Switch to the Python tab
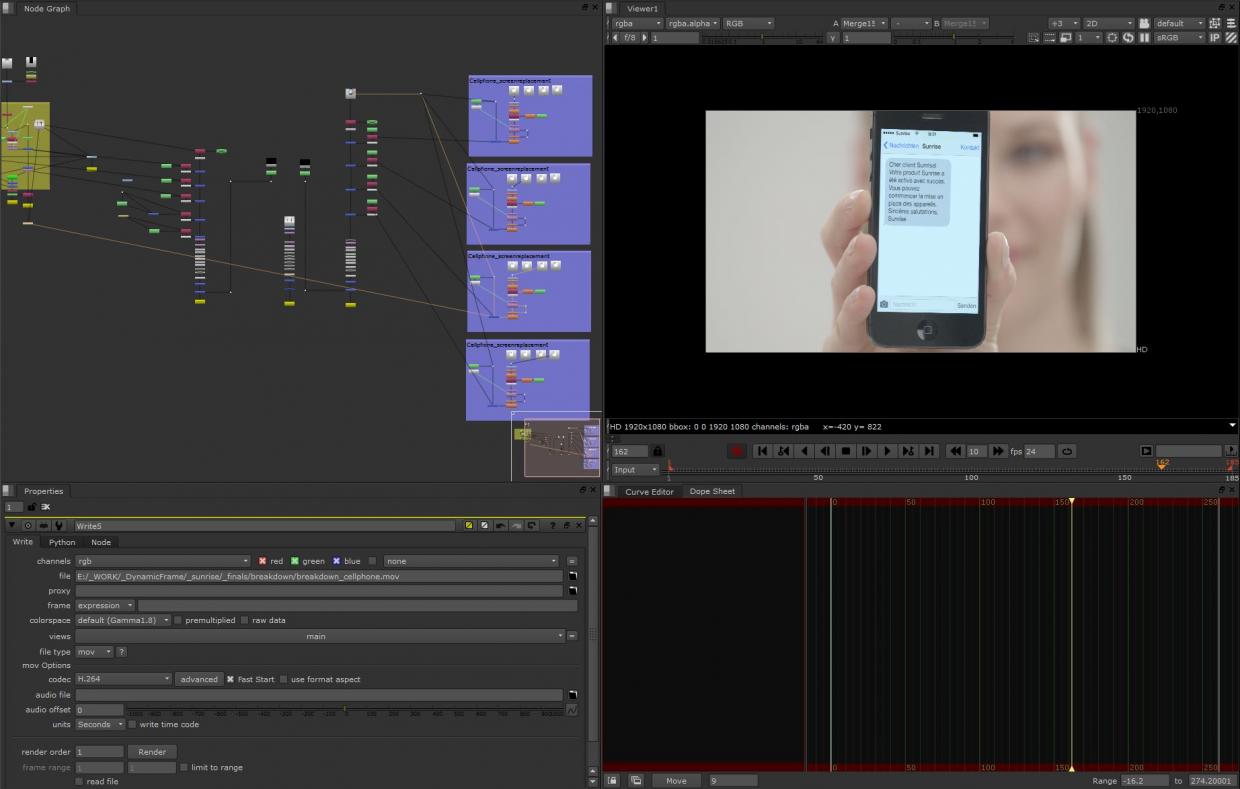1240x789 pixels. [x=62, y=542]
